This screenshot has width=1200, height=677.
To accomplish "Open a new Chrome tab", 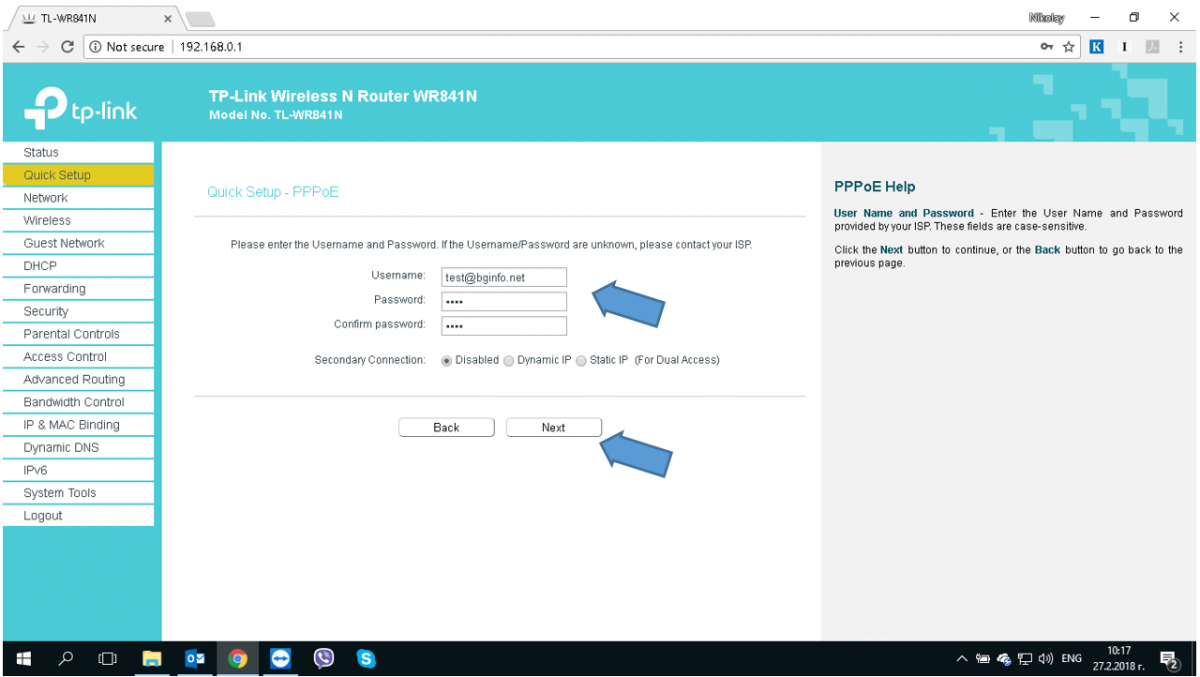I will [x=200, y=19].
